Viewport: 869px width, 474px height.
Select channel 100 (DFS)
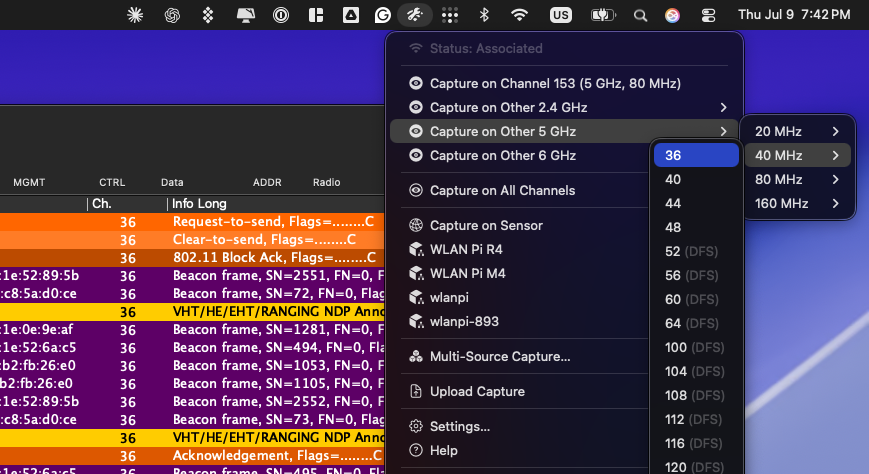tap(696, 348)
